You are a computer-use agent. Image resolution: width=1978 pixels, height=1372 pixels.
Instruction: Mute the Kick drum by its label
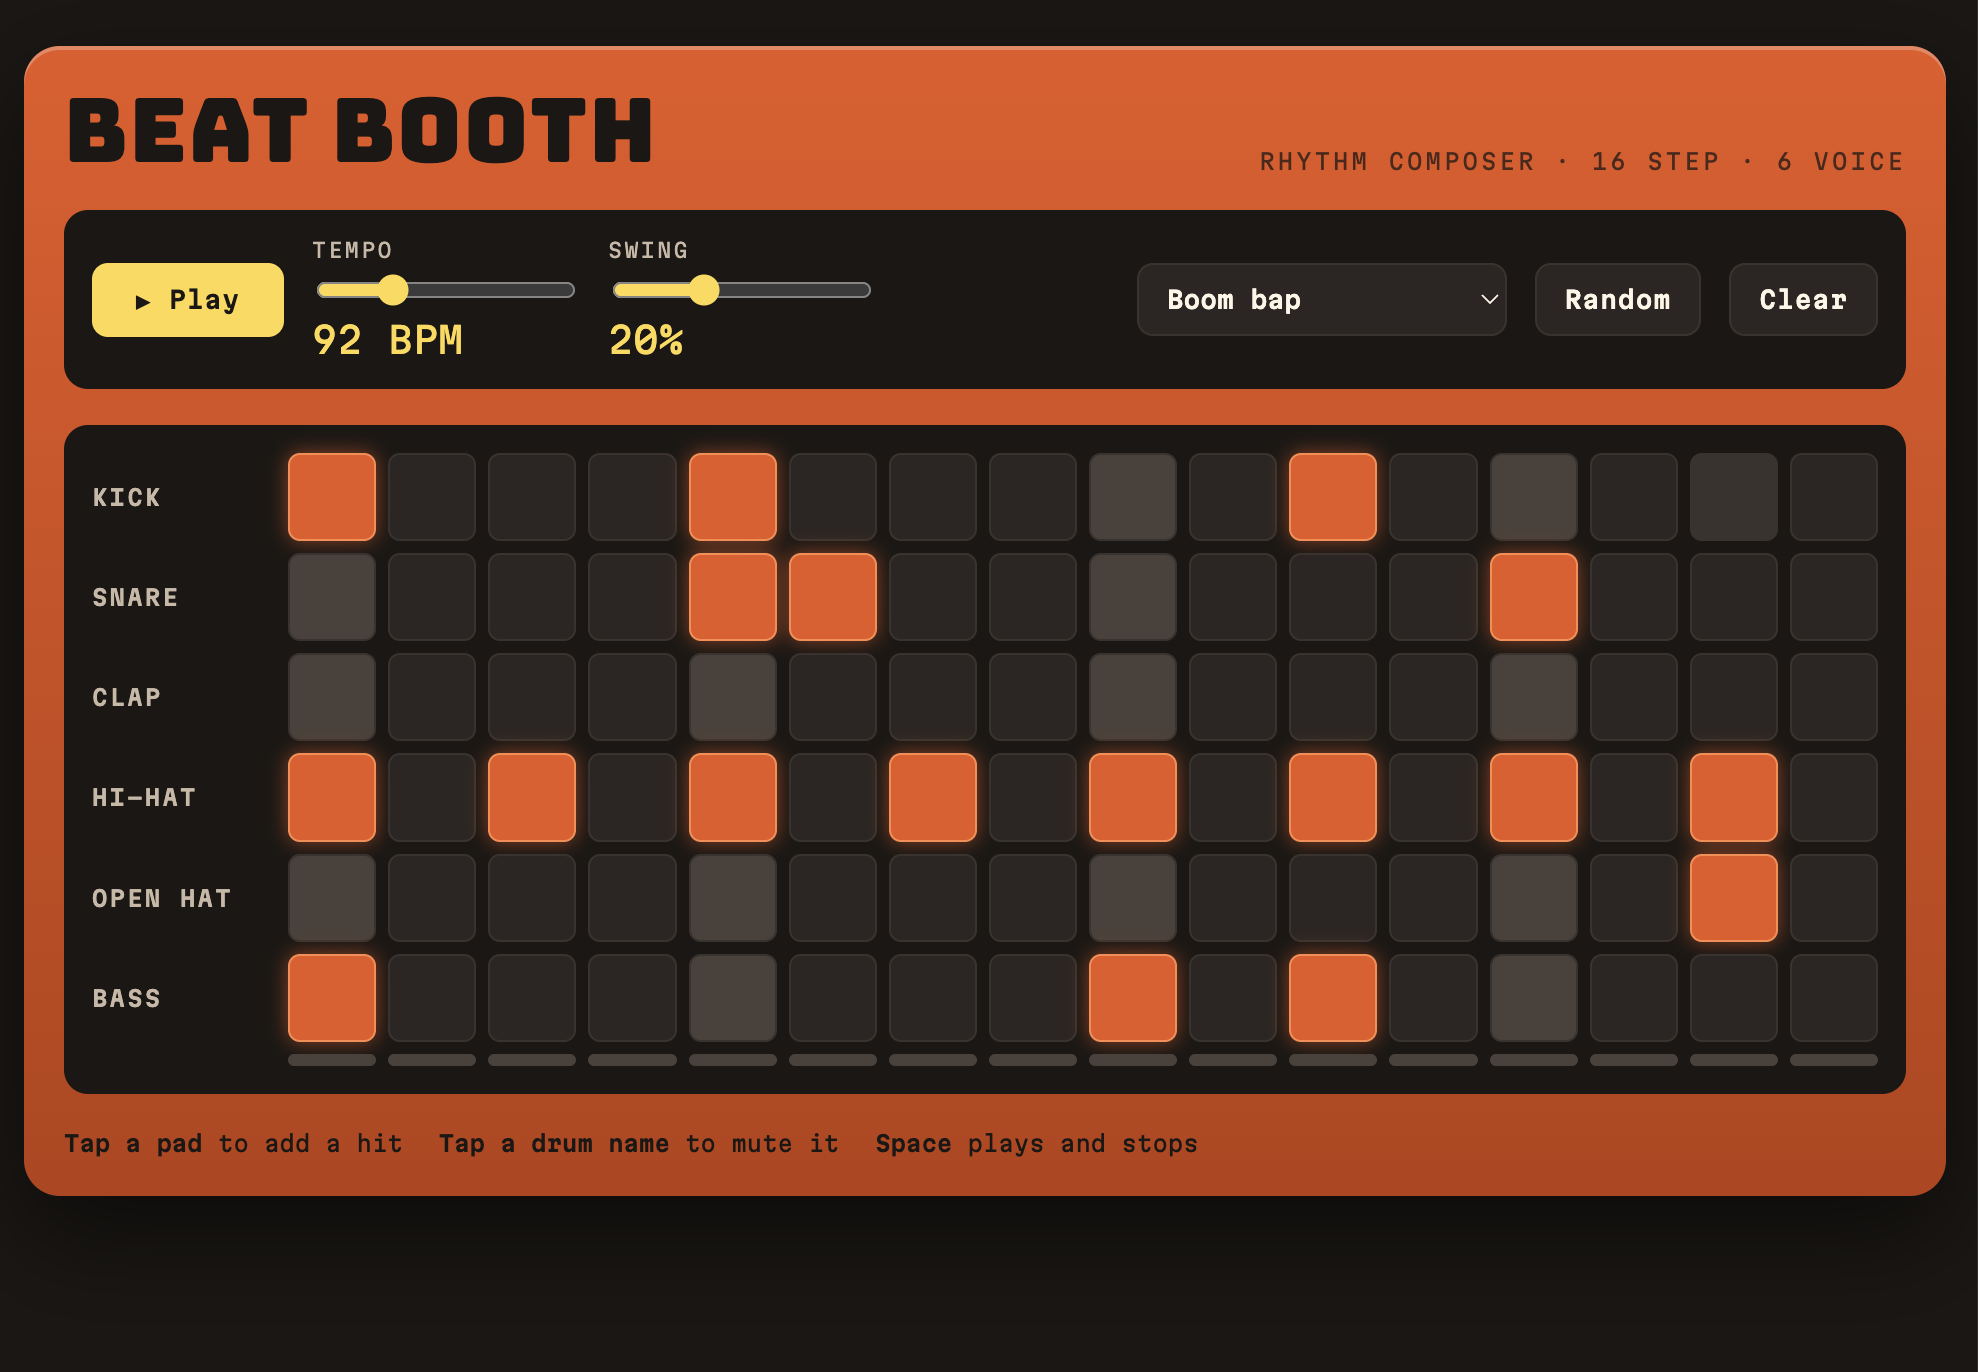point(127,498)
